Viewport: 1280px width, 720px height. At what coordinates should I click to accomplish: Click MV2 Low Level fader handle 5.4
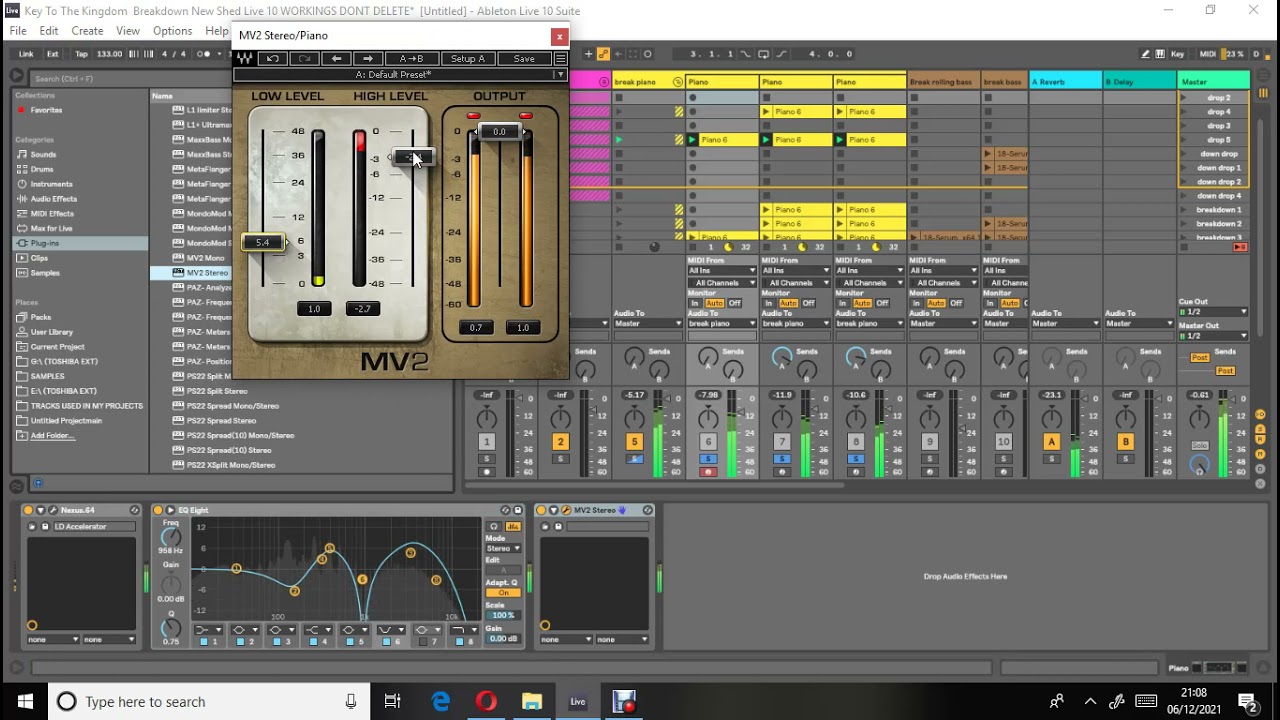263,242
